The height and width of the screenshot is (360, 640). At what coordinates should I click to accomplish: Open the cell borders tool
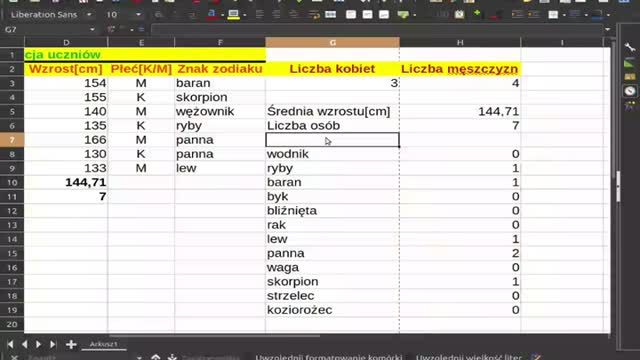tap(553, 15)
